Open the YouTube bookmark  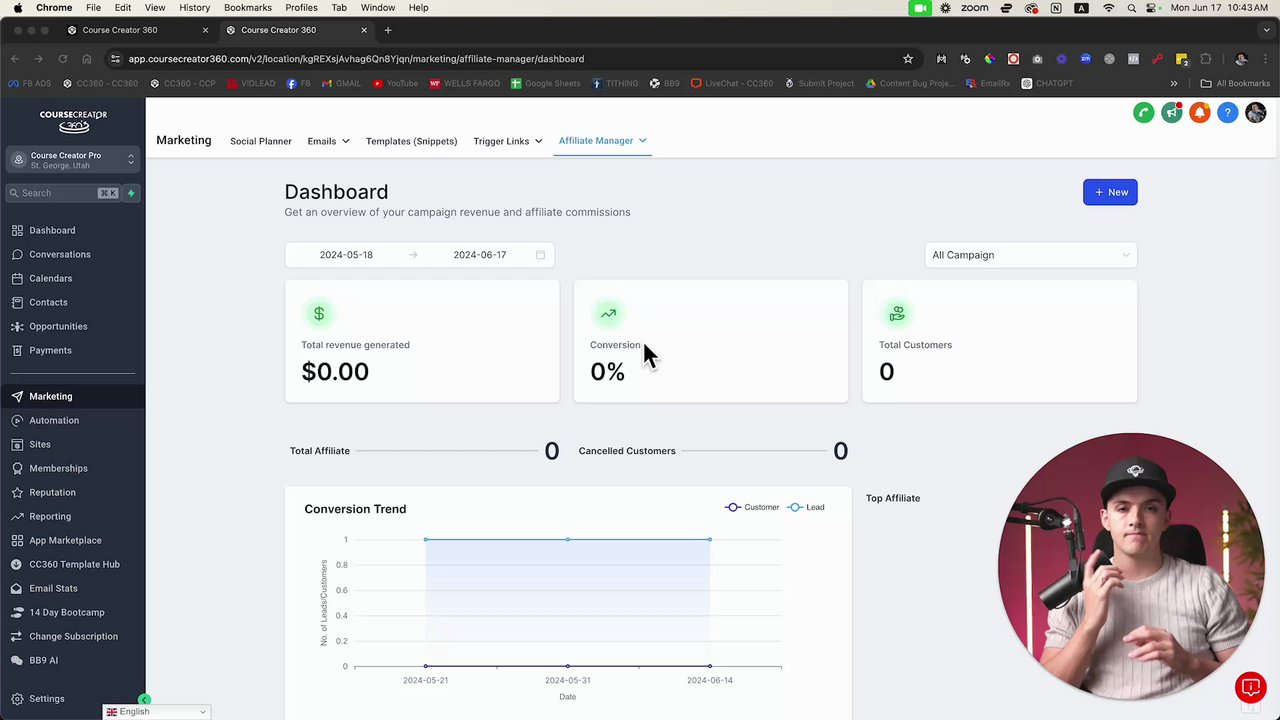point(395,84)
